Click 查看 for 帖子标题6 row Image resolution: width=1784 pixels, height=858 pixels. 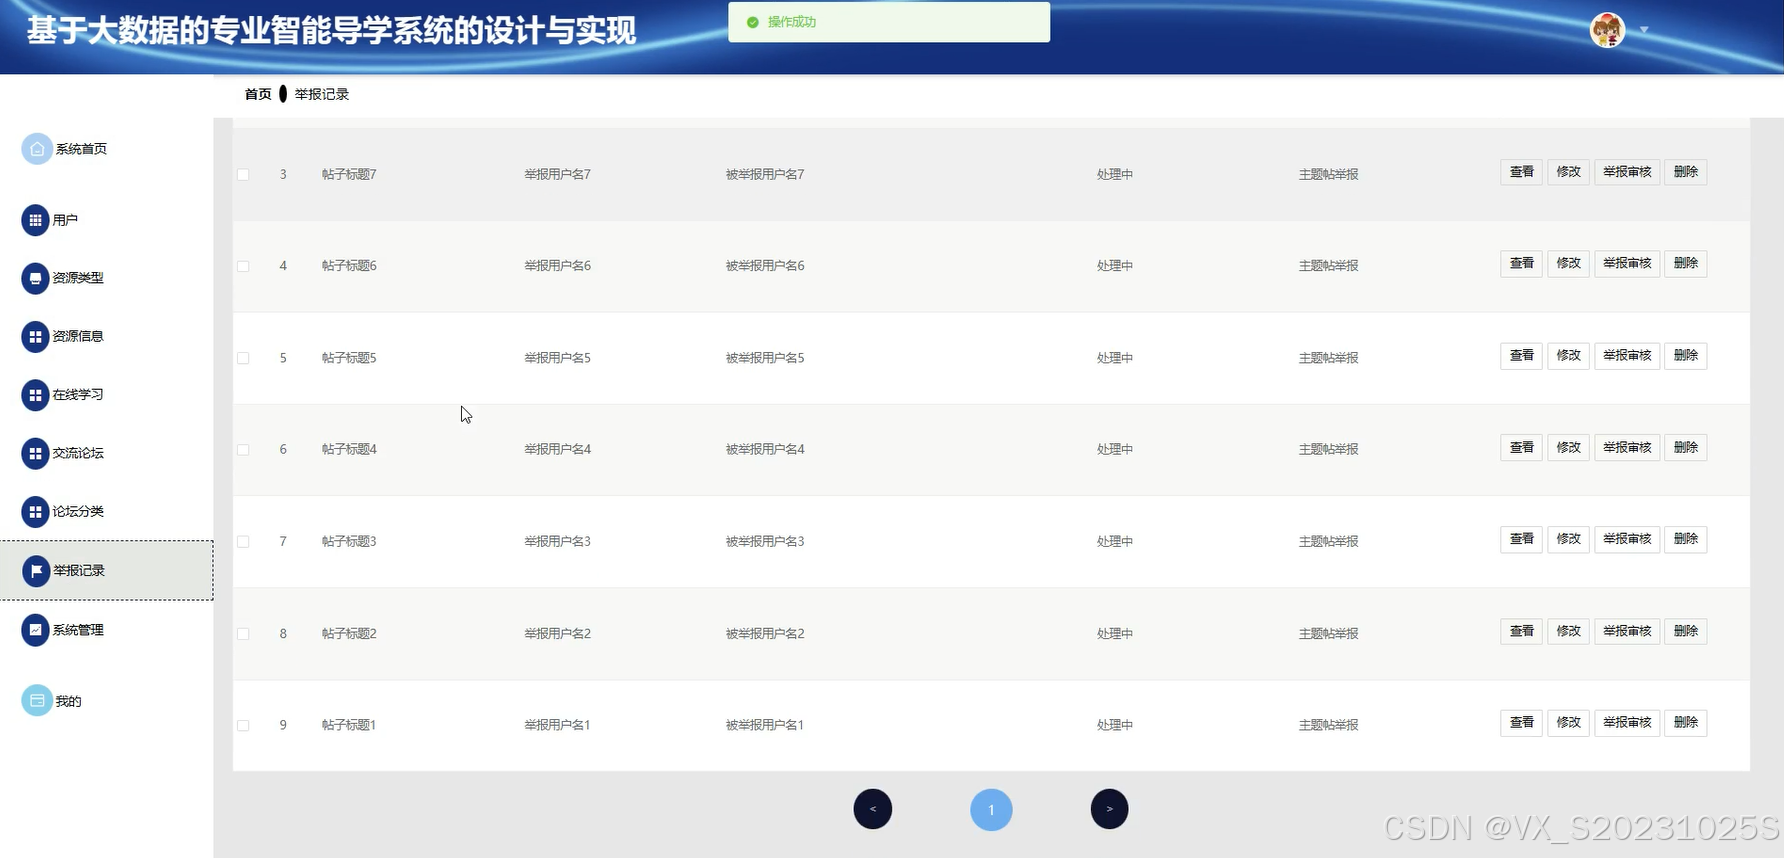1521,263
